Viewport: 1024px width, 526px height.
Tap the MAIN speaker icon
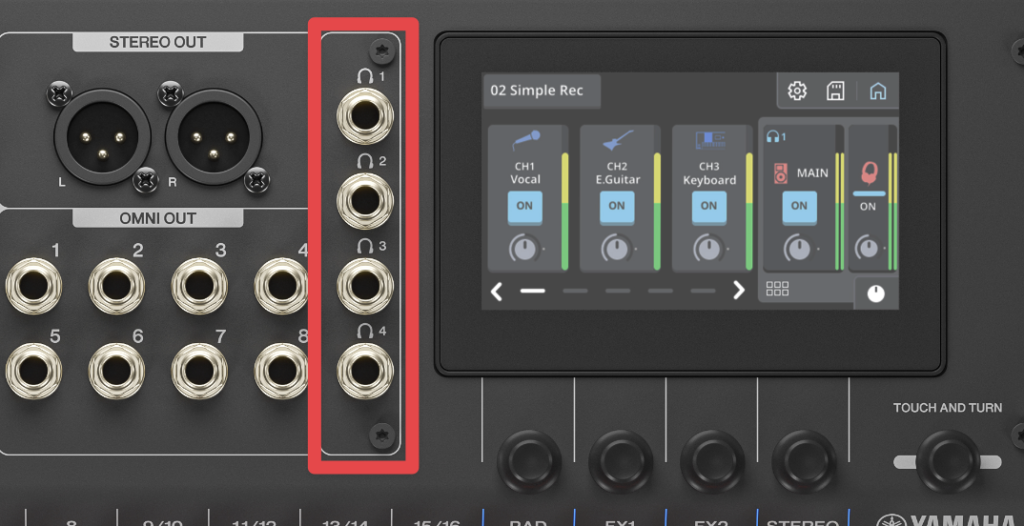[x=782, y=174]
